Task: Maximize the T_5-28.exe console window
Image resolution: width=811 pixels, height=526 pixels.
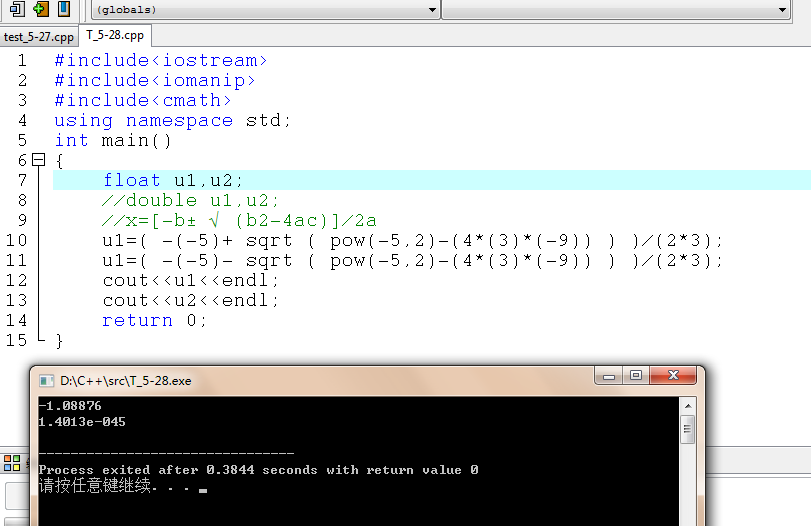Action: 636,375
